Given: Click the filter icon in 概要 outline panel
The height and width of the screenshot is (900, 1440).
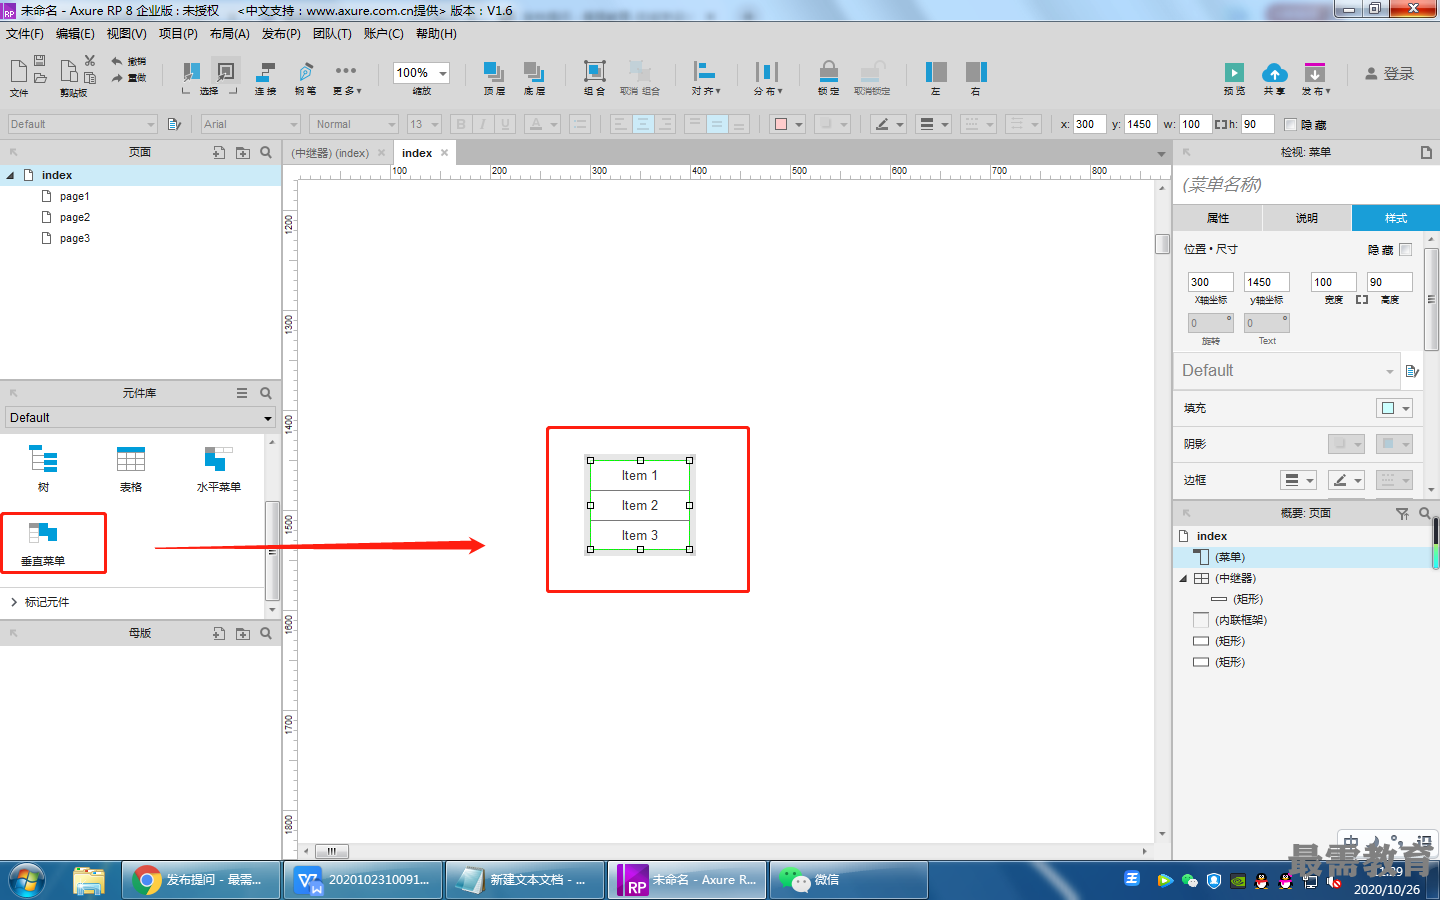Looking at the screenshot, I should coord(1402,513).
